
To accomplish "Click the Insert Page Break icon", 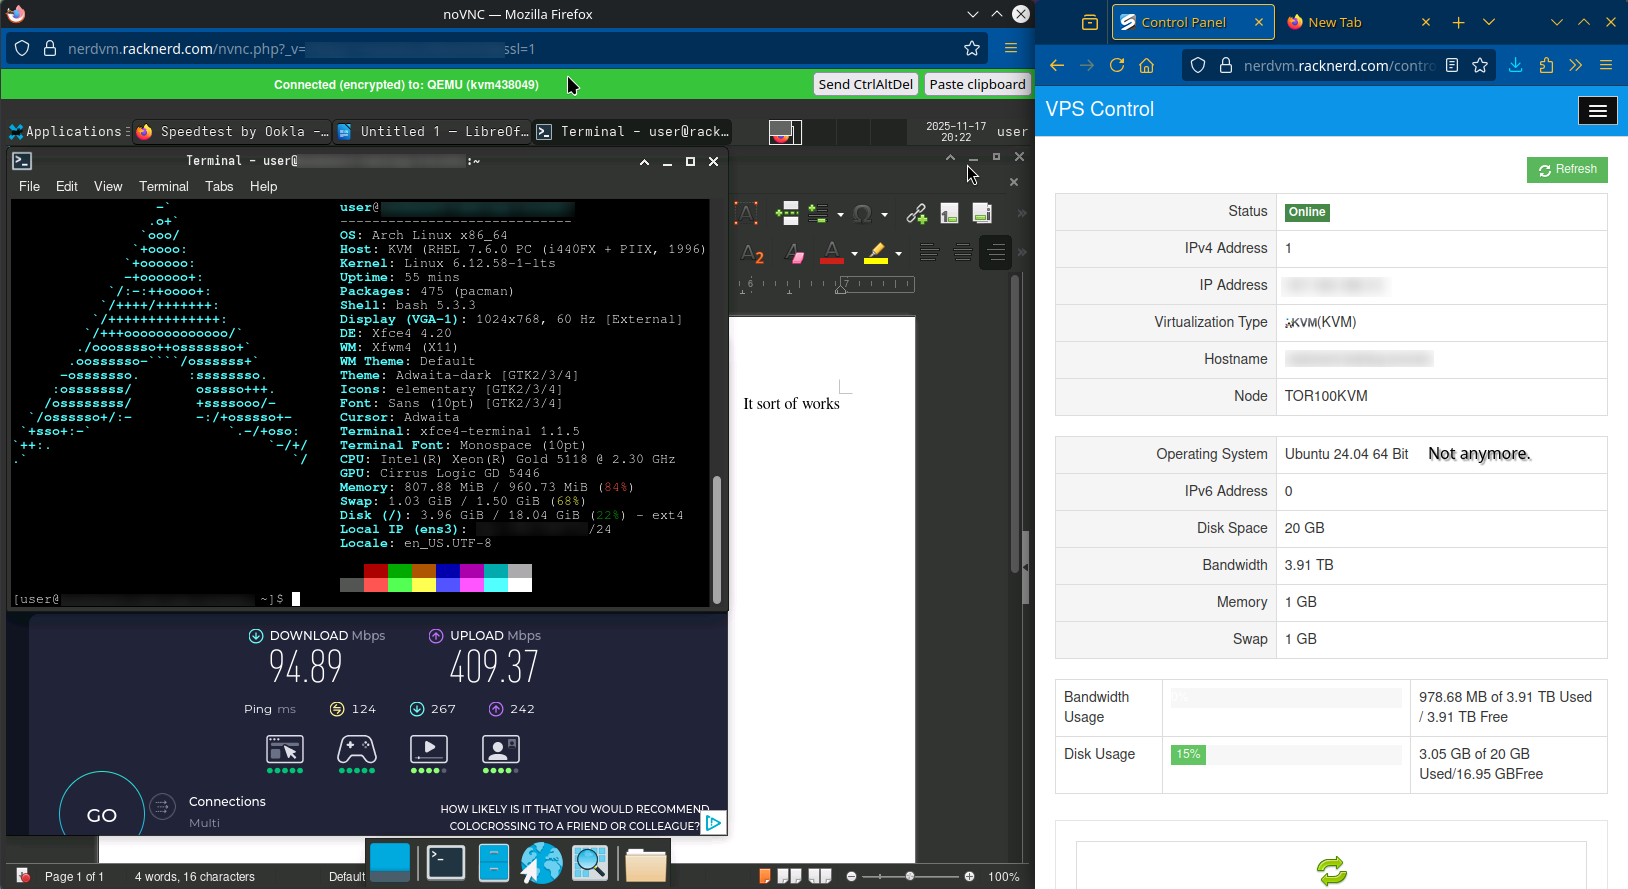I will pyautogui.click(x=787, y=213).
